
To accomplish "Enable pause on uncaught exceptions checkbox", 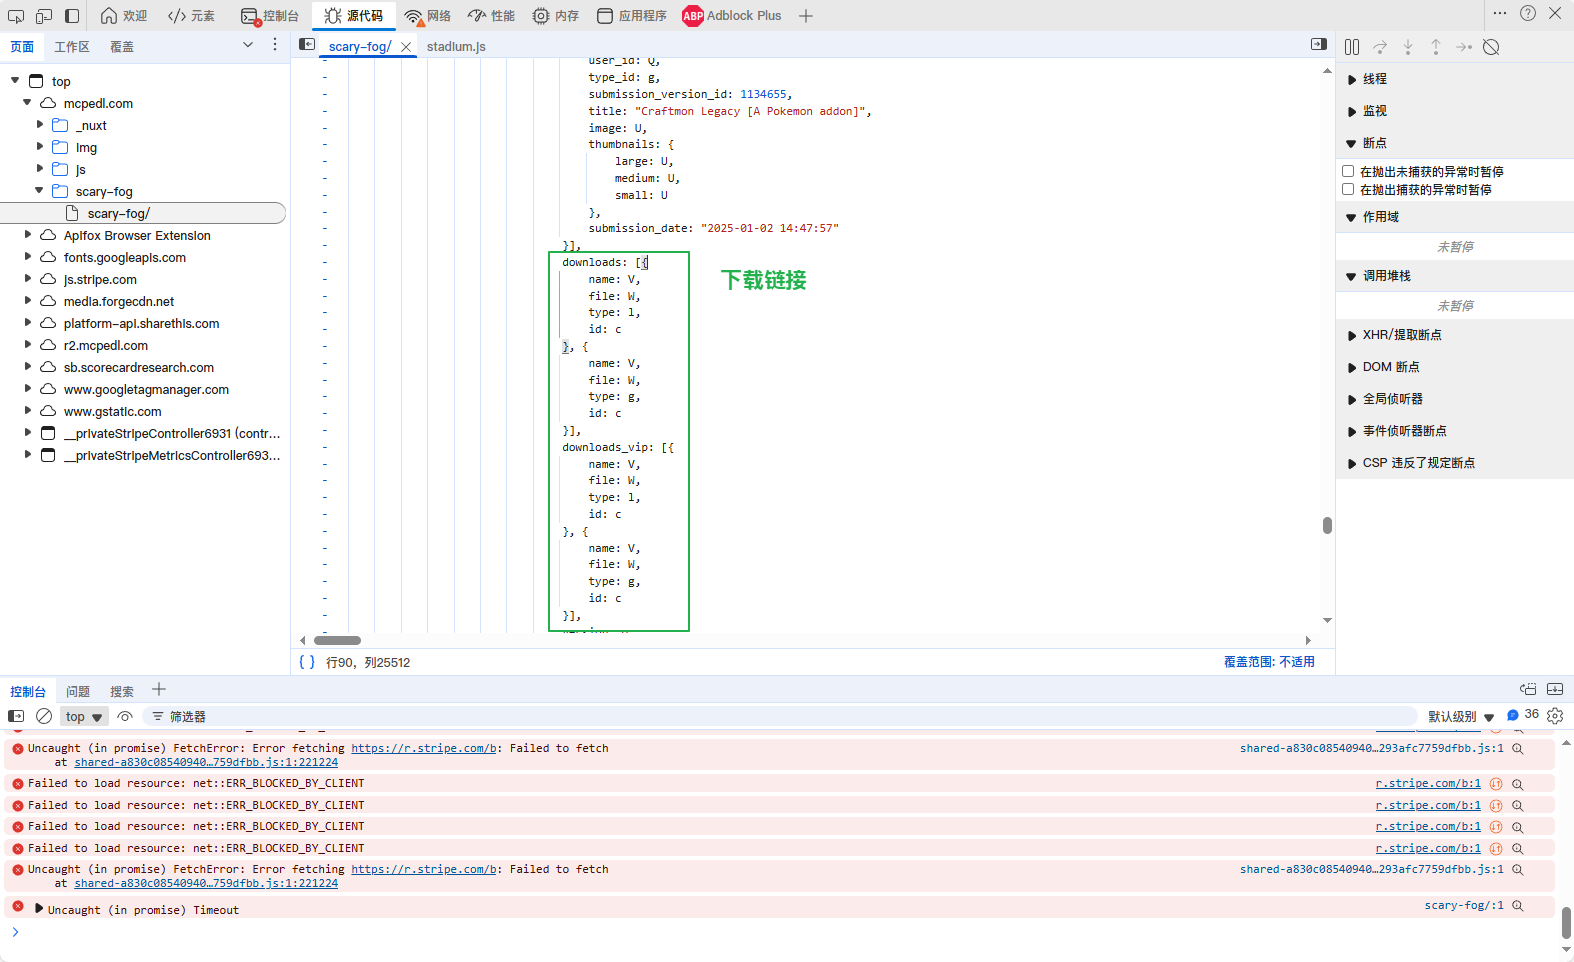I will coord(1348,172).
